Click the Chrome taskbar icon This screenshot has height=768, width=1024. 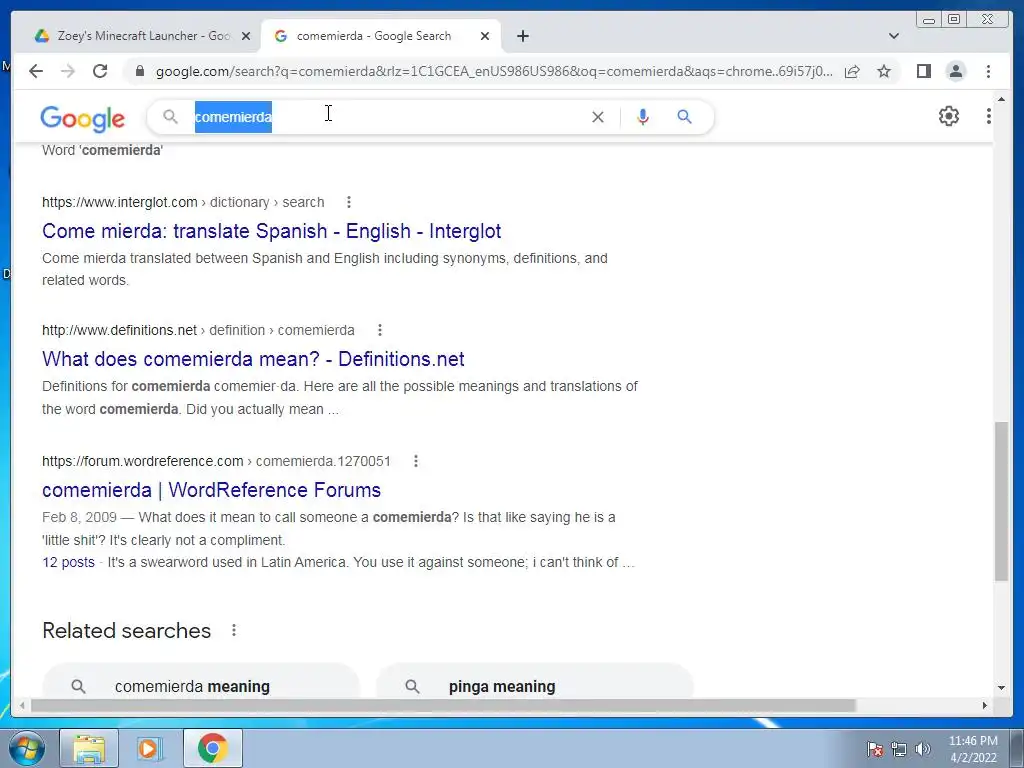[x=212, y=748]
